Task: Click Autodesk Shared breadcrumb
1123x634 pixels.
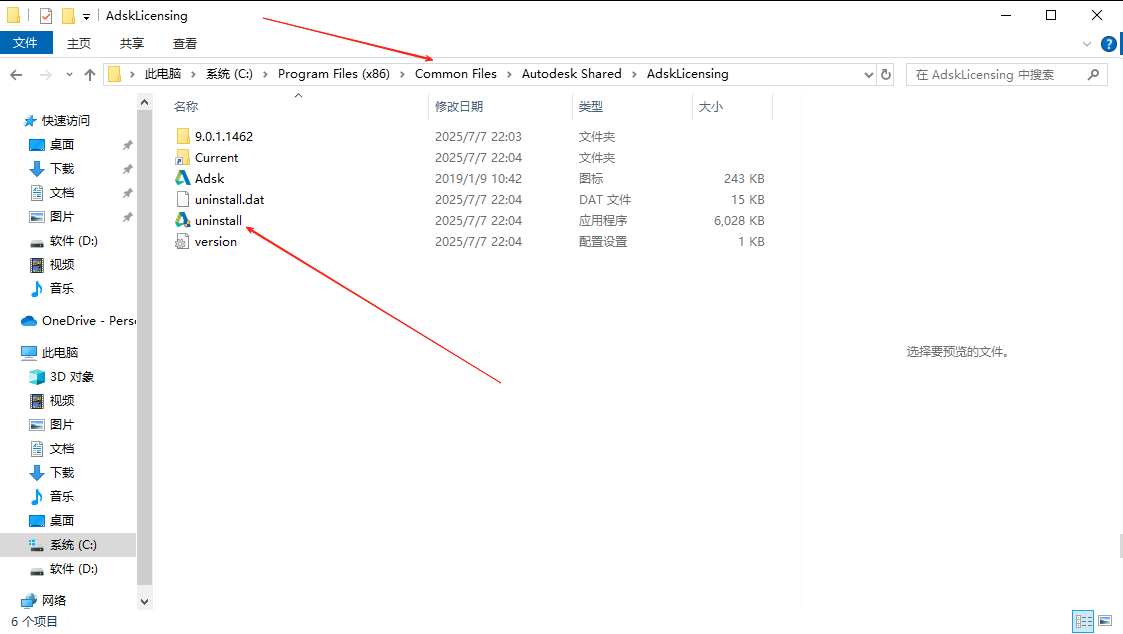Action: 572,74
